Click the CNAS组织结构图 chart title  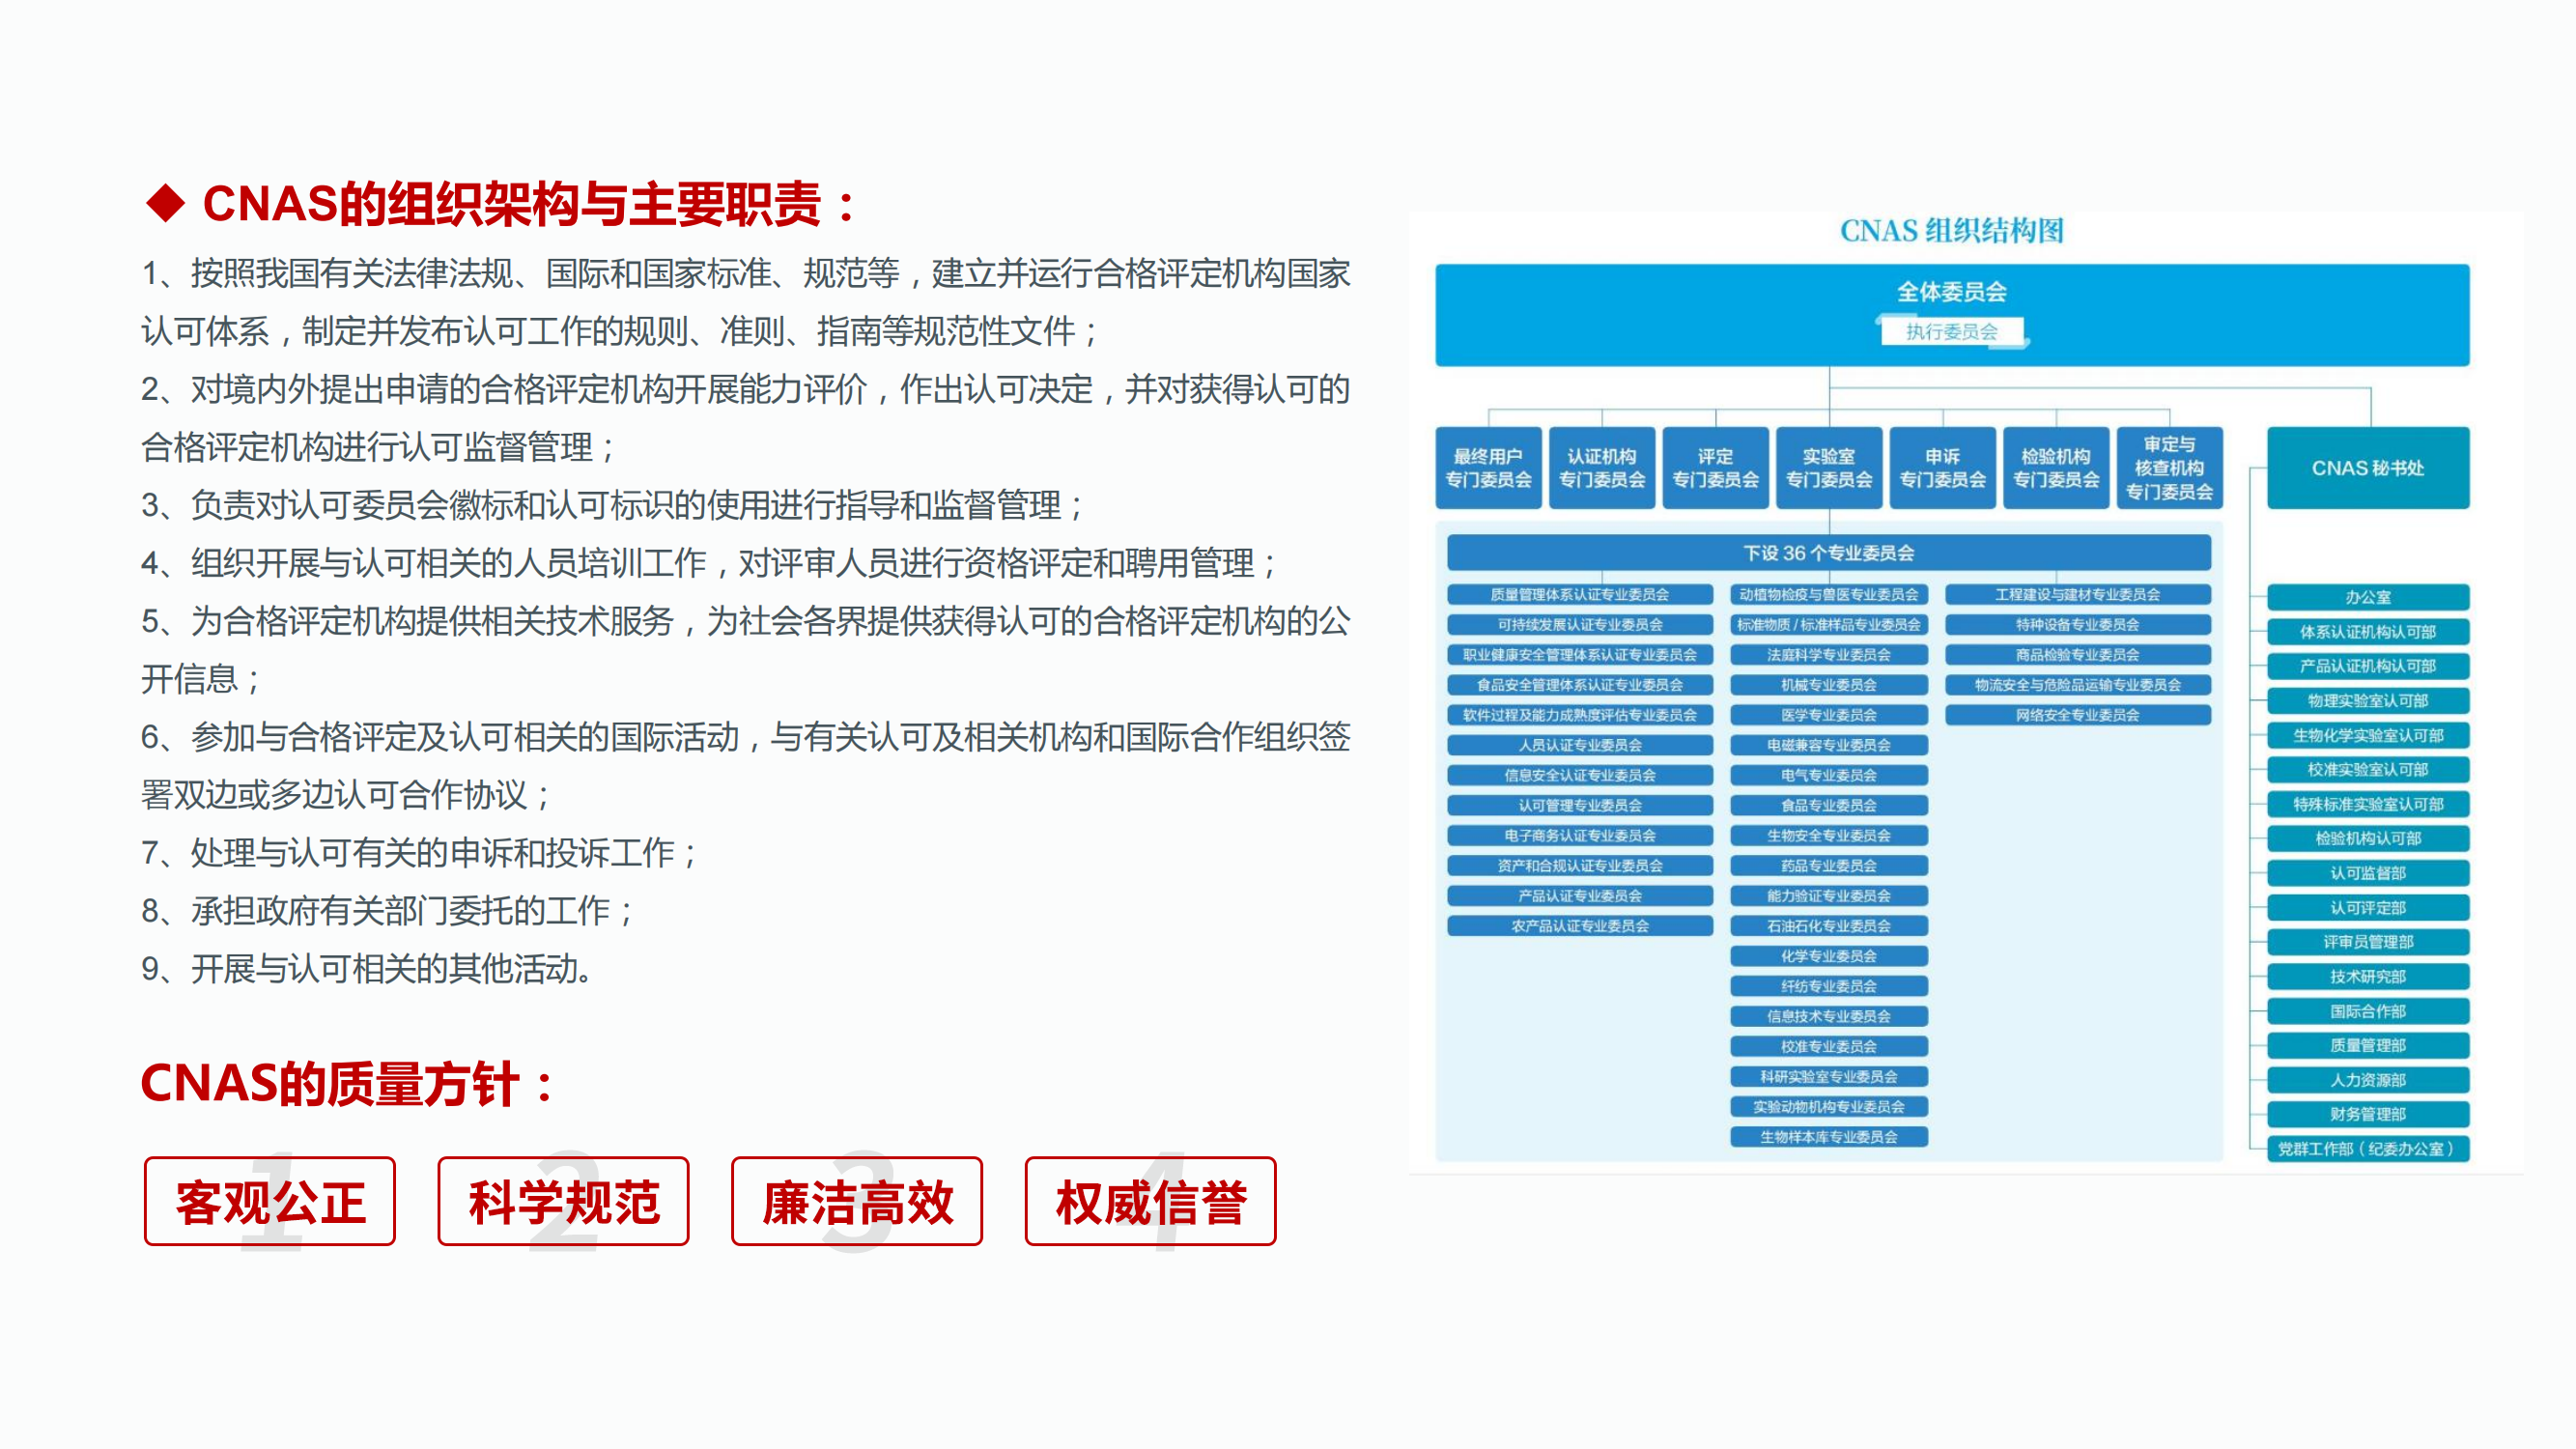[1951, 231]
